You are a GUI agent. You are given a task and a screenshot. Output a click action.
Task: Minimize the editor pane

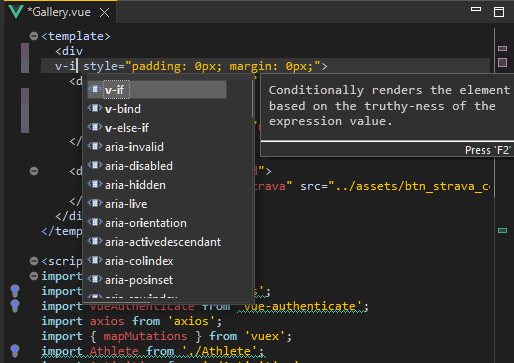(x=476, y=9)
